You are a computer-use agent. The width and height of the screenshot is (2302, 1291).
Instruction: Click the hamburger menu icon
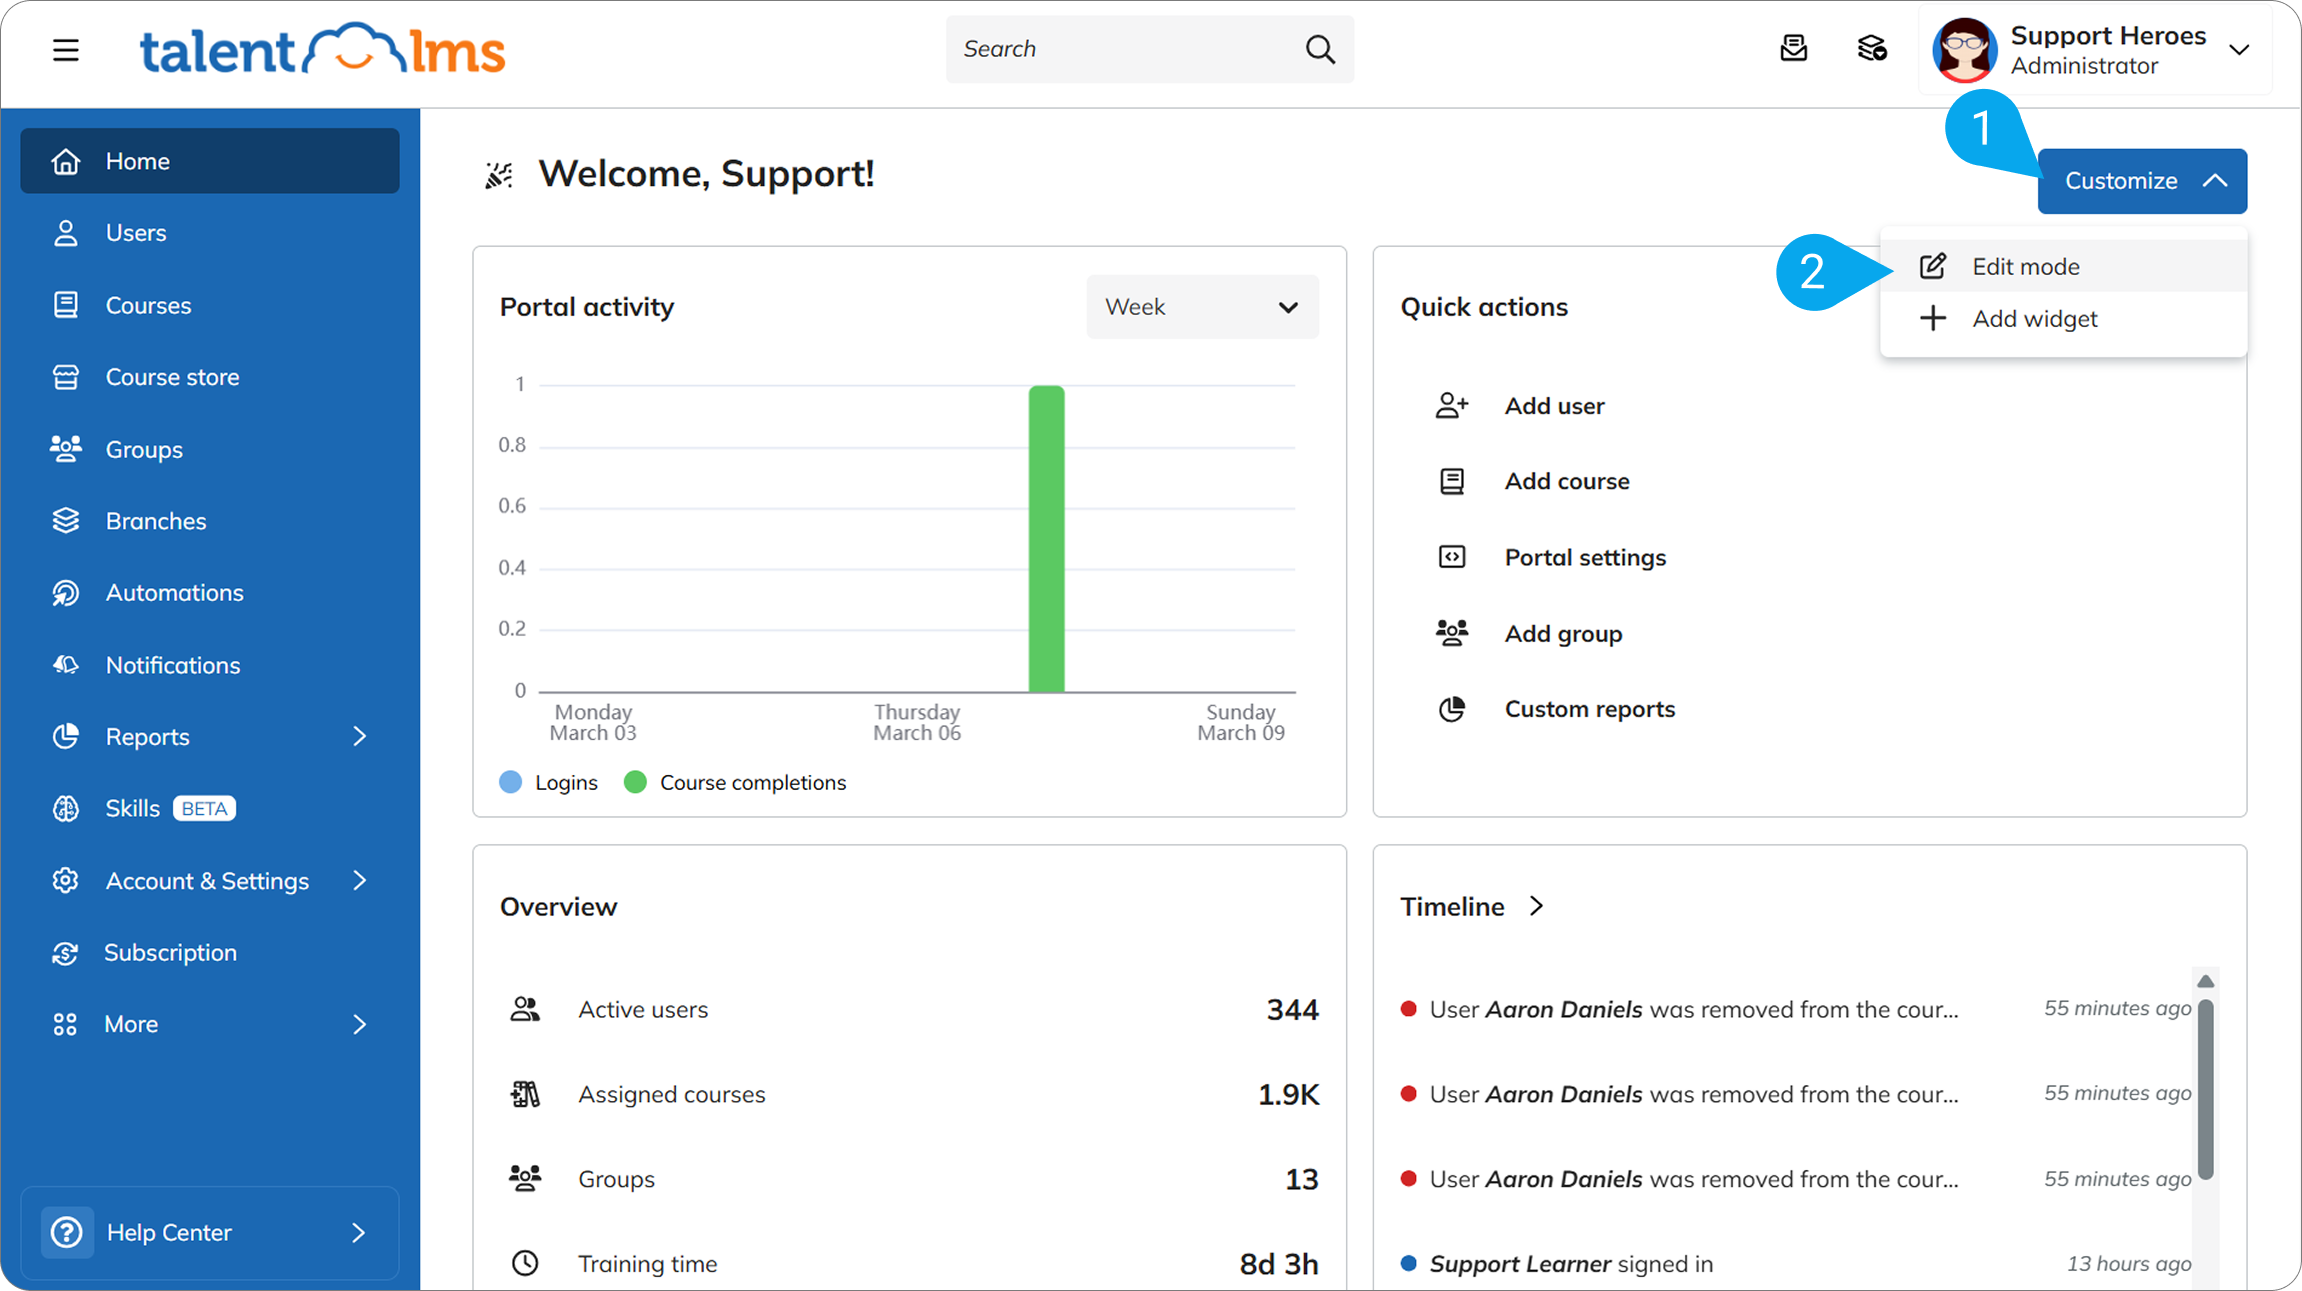66,50
